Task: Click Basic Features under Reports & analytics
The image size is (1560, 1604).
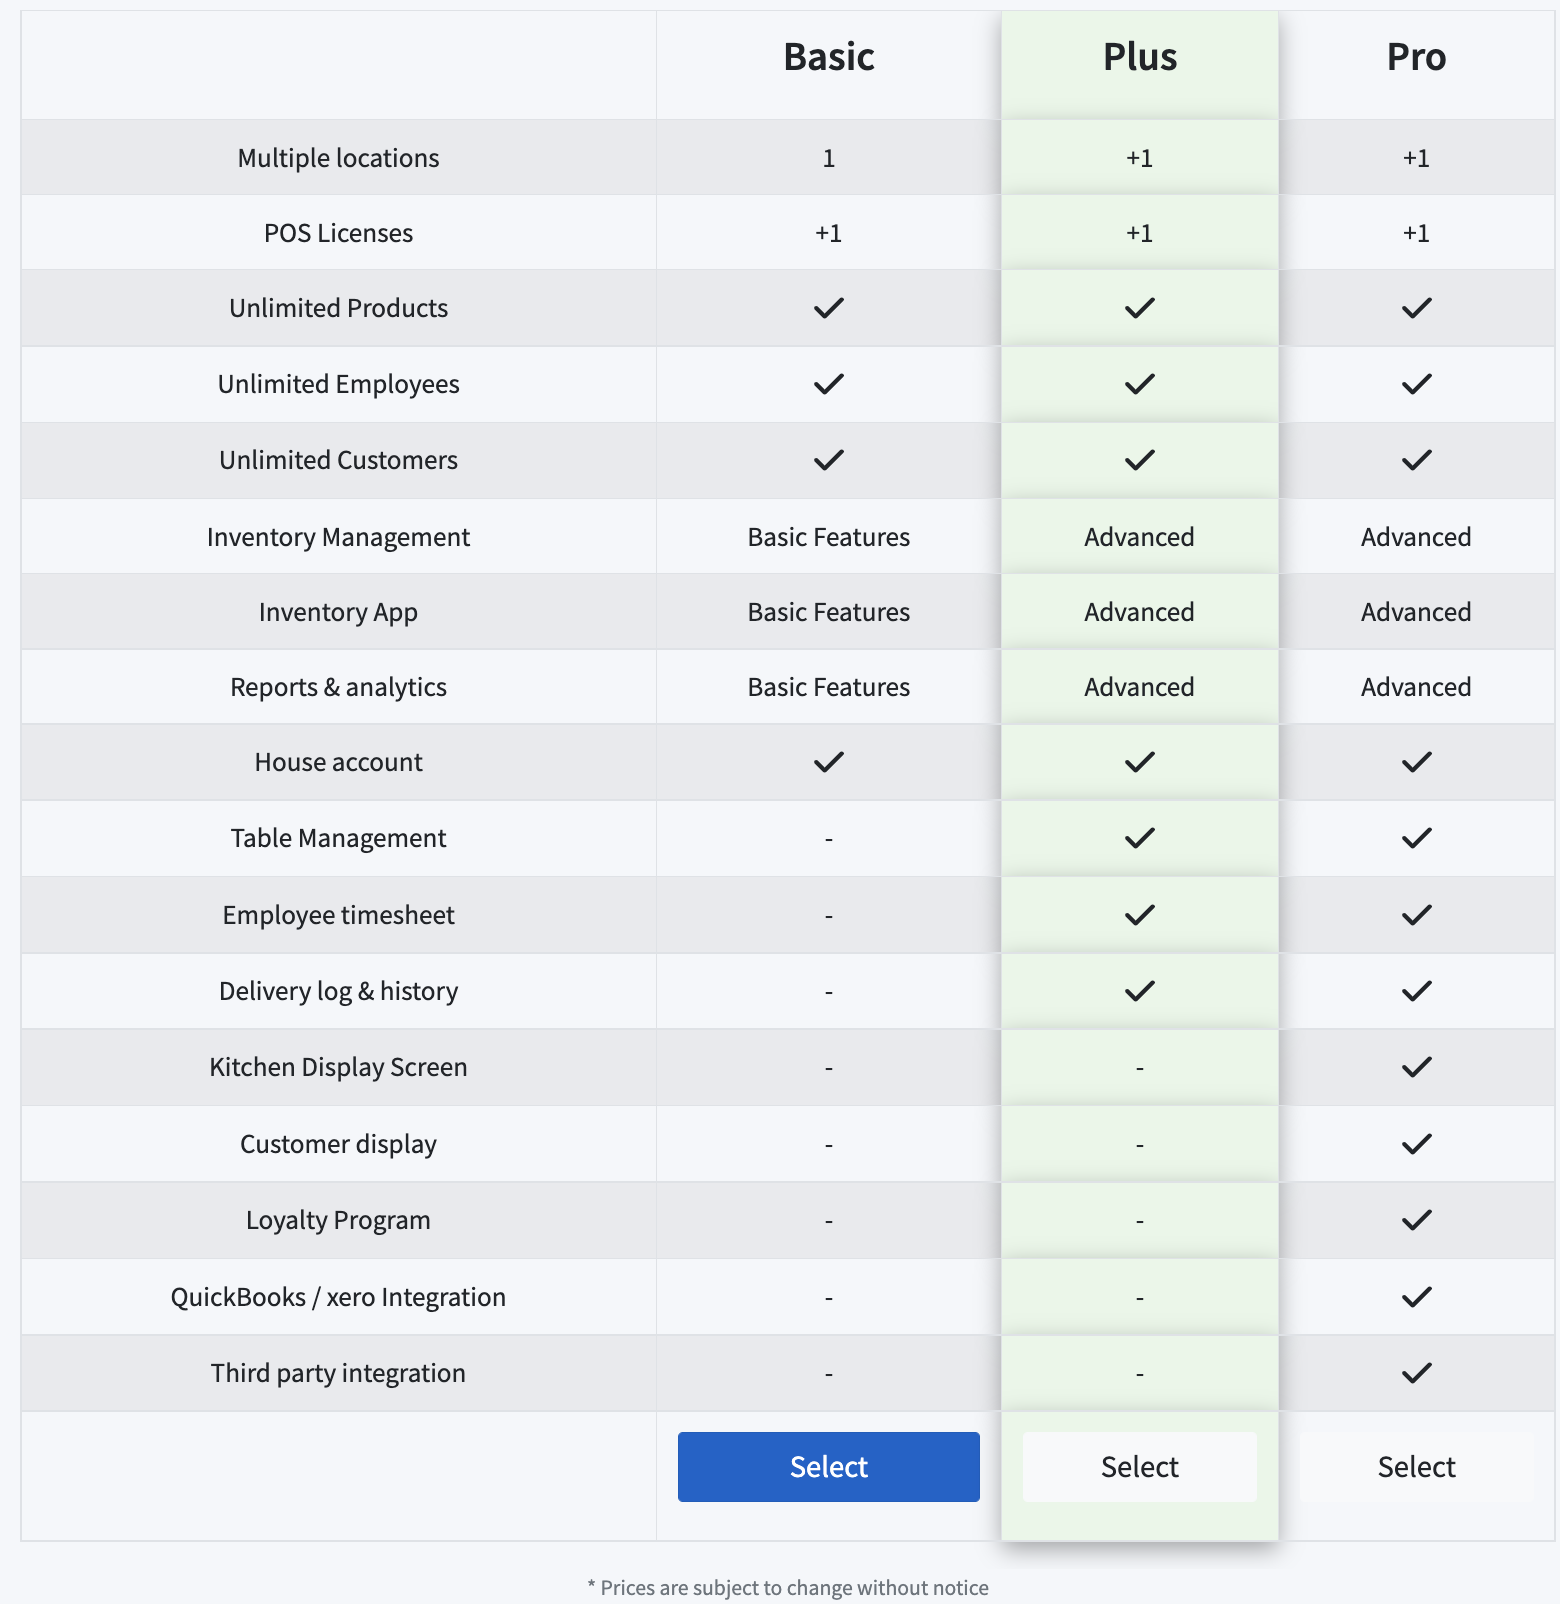Action: pos(828,687)
